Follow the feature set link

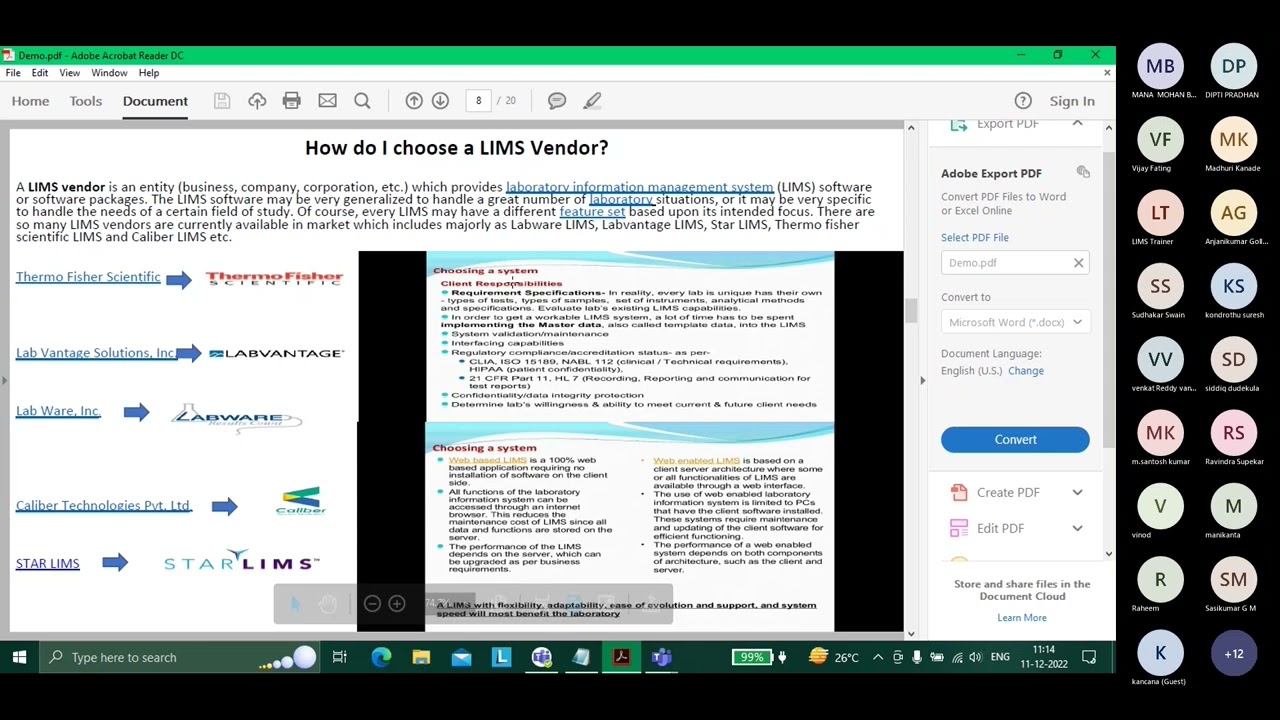592,212
